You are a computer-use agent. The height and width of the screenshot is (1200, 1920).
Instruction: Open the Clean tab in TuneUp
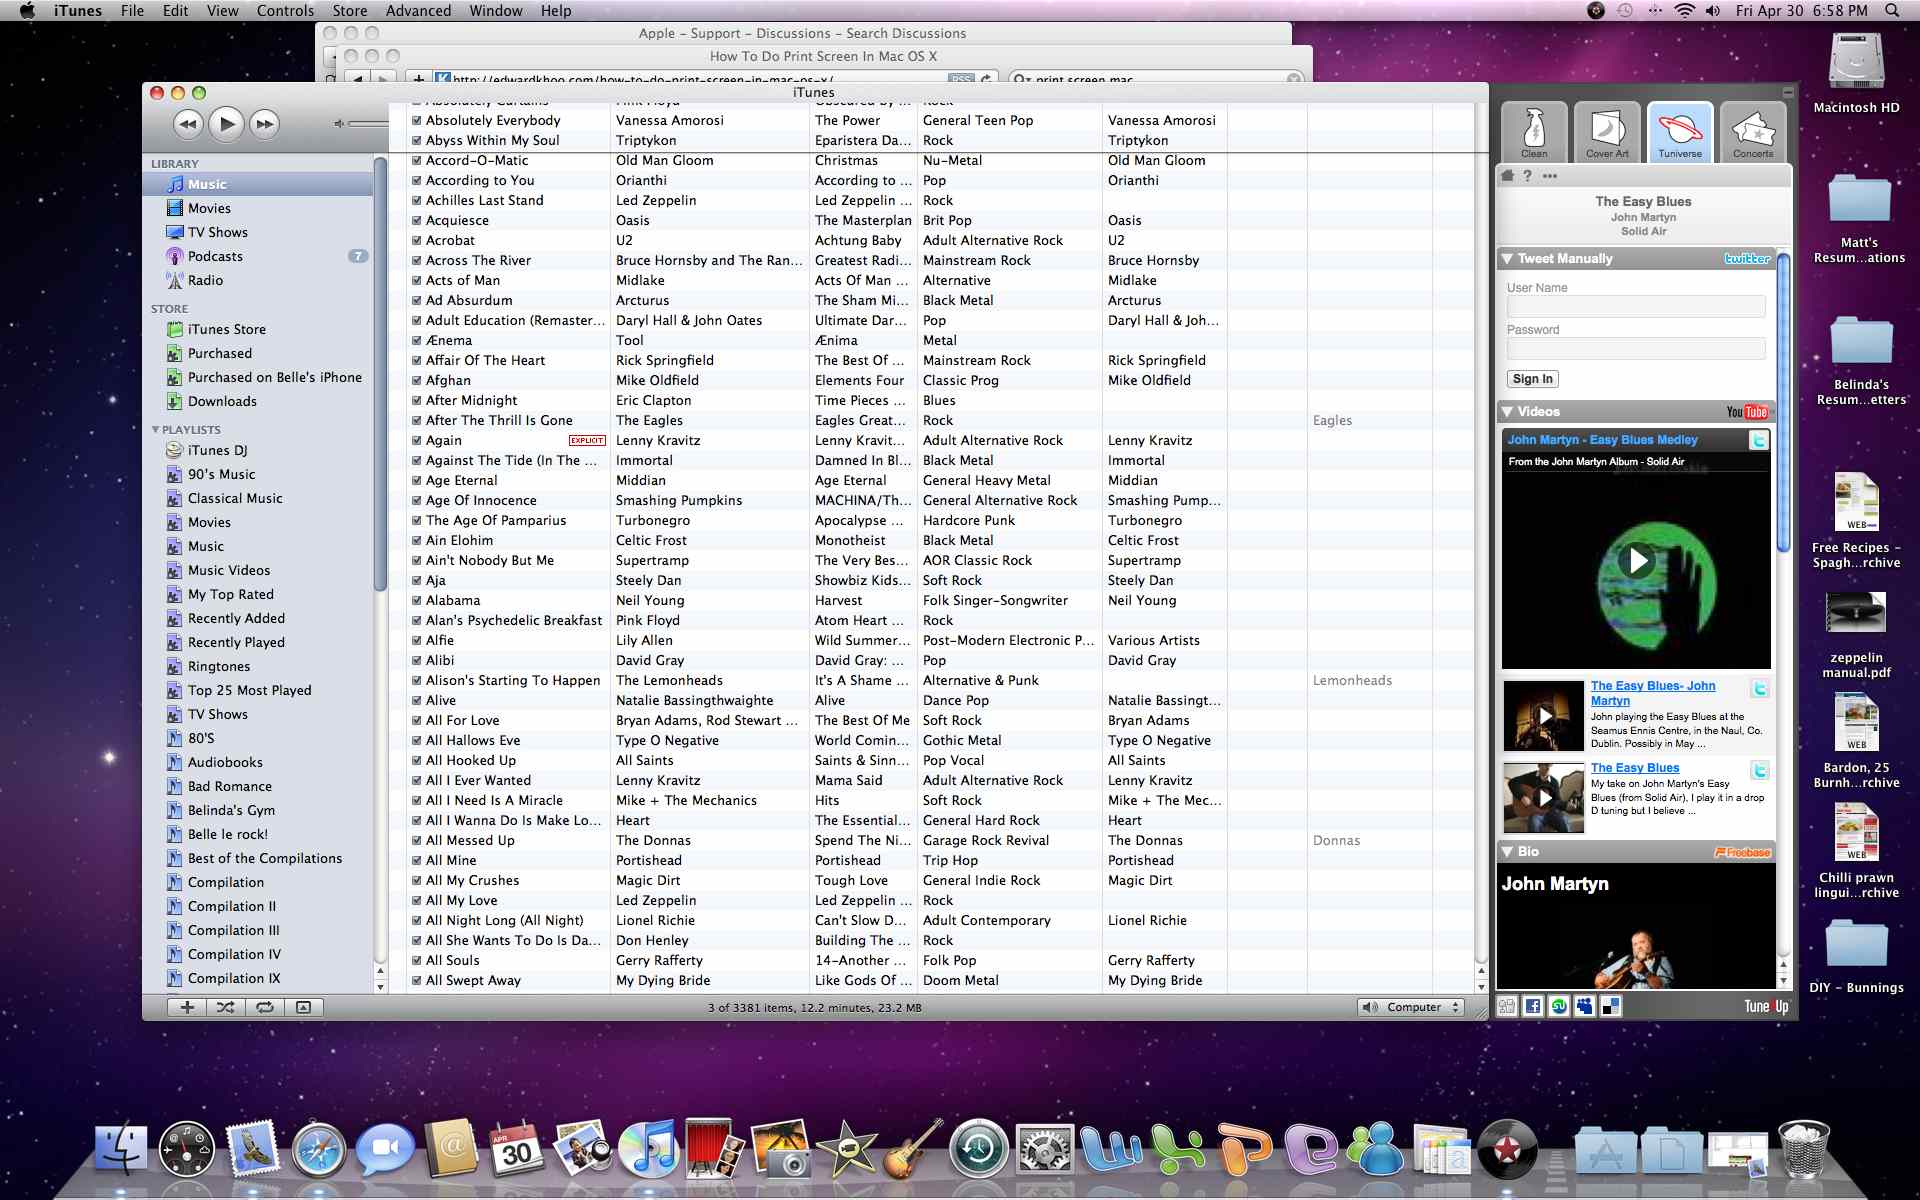[1534, 131]
